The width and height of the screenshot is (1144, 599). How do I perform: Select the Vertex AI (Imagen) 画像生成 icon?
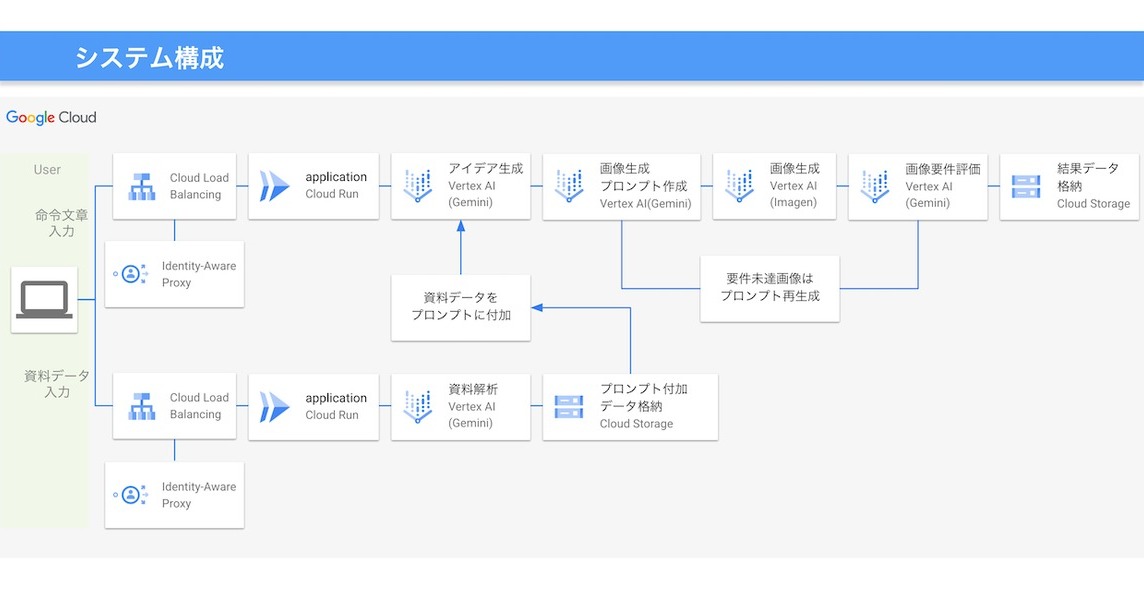(740, 186)
